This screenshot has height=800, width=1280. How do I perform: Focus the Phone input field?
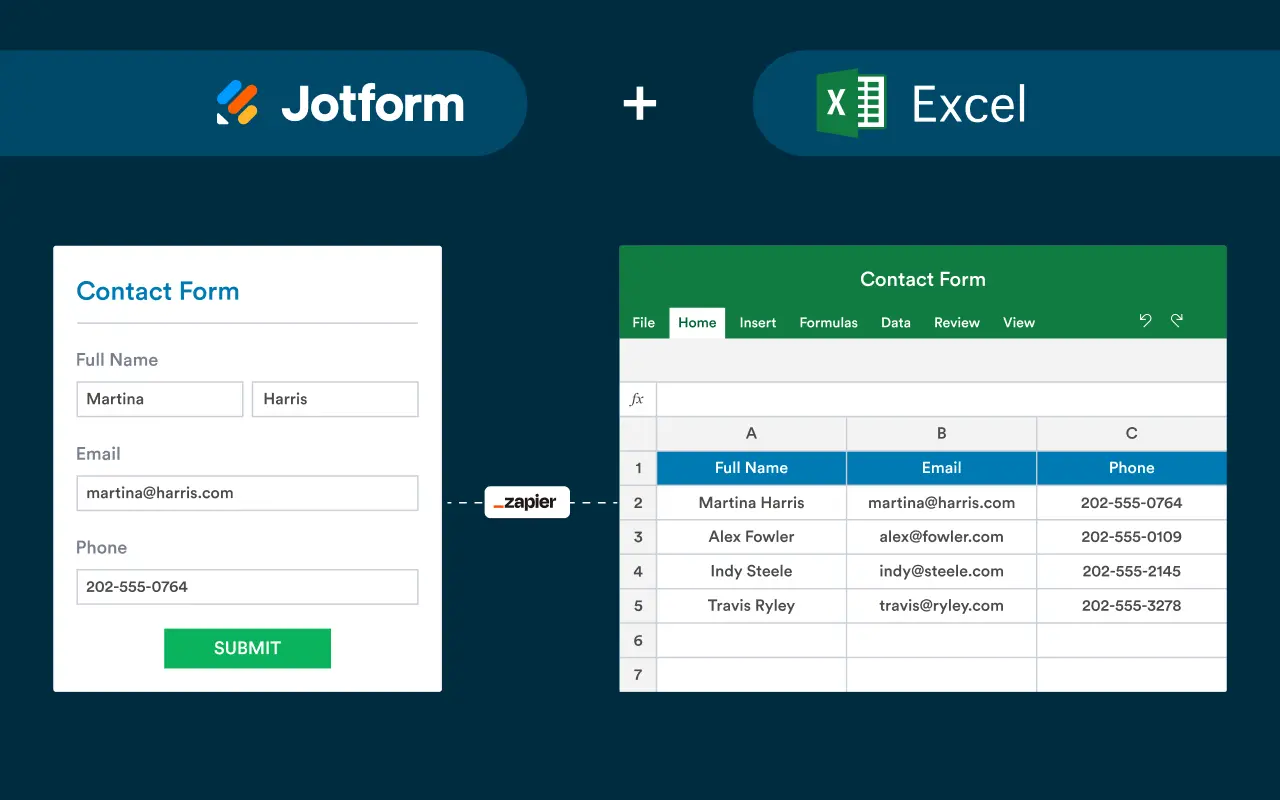tap(247, 587)
